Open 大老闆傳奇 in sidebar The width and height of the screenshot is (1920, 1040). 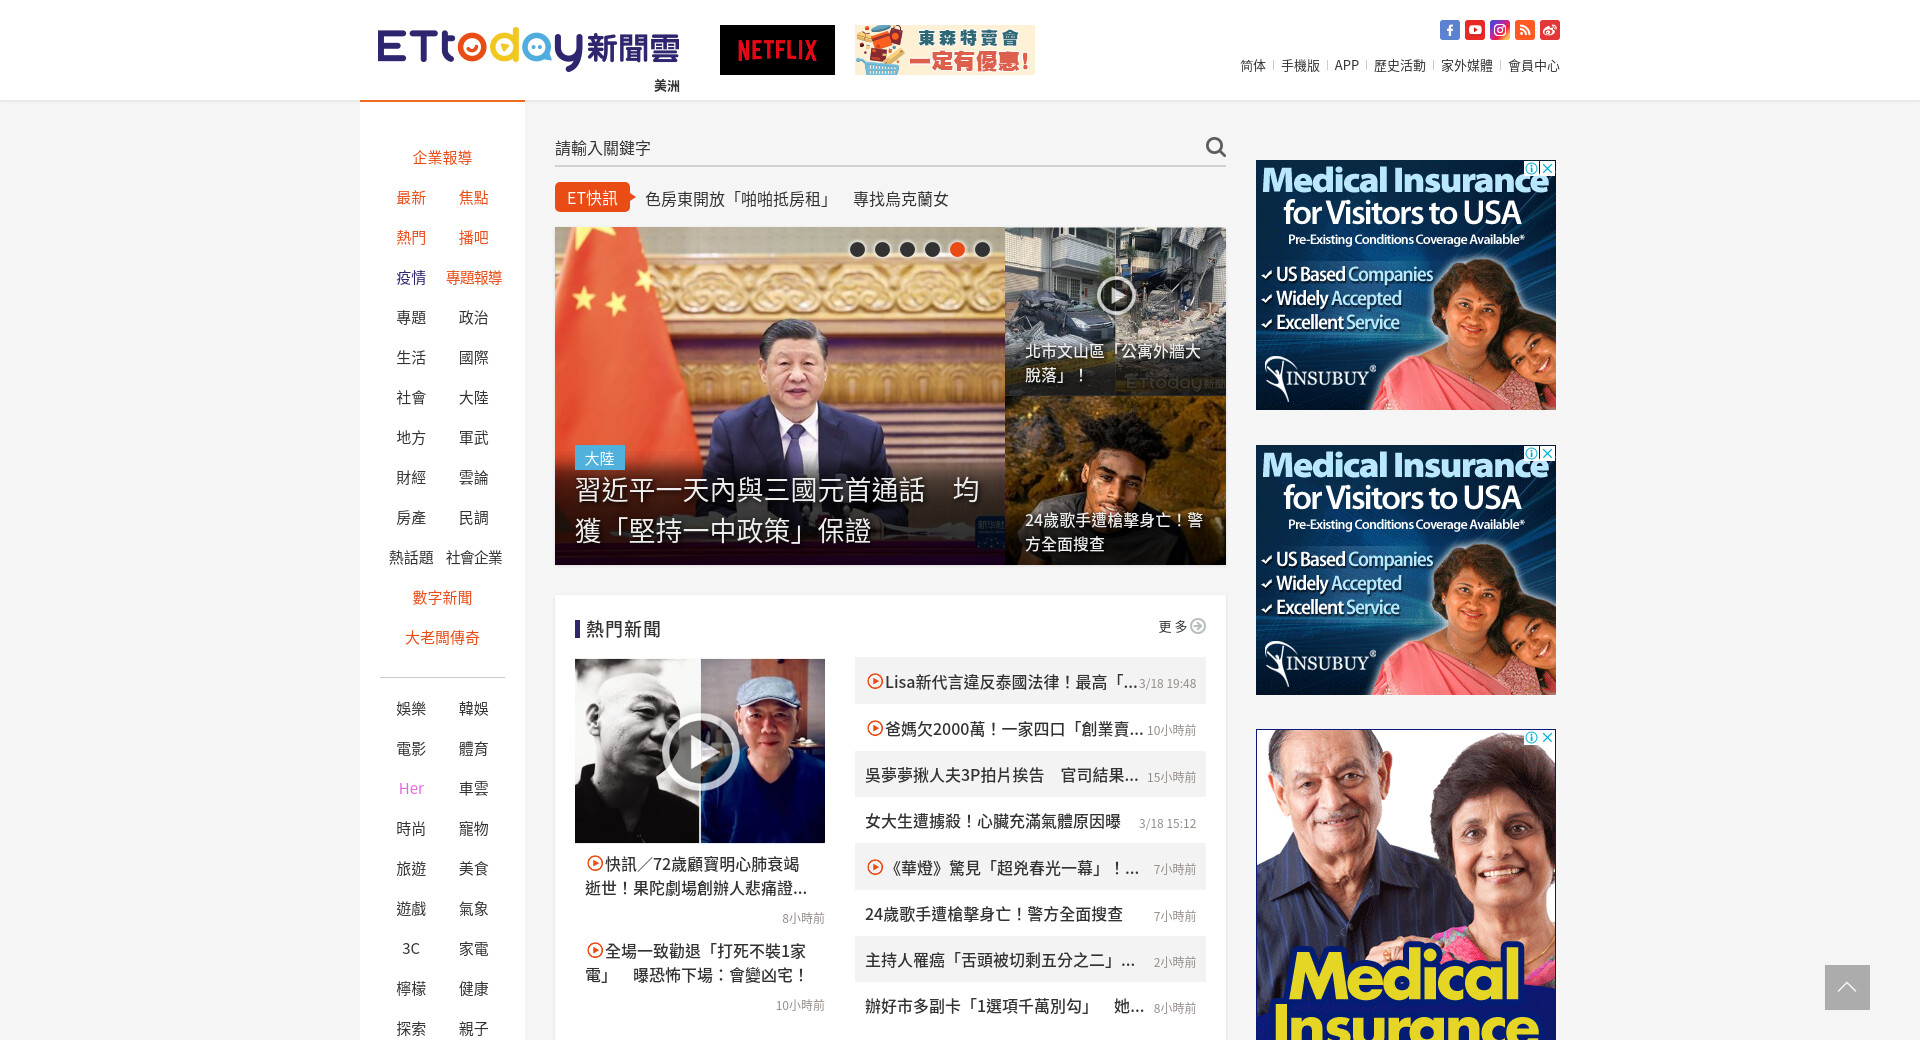point(442,638)
